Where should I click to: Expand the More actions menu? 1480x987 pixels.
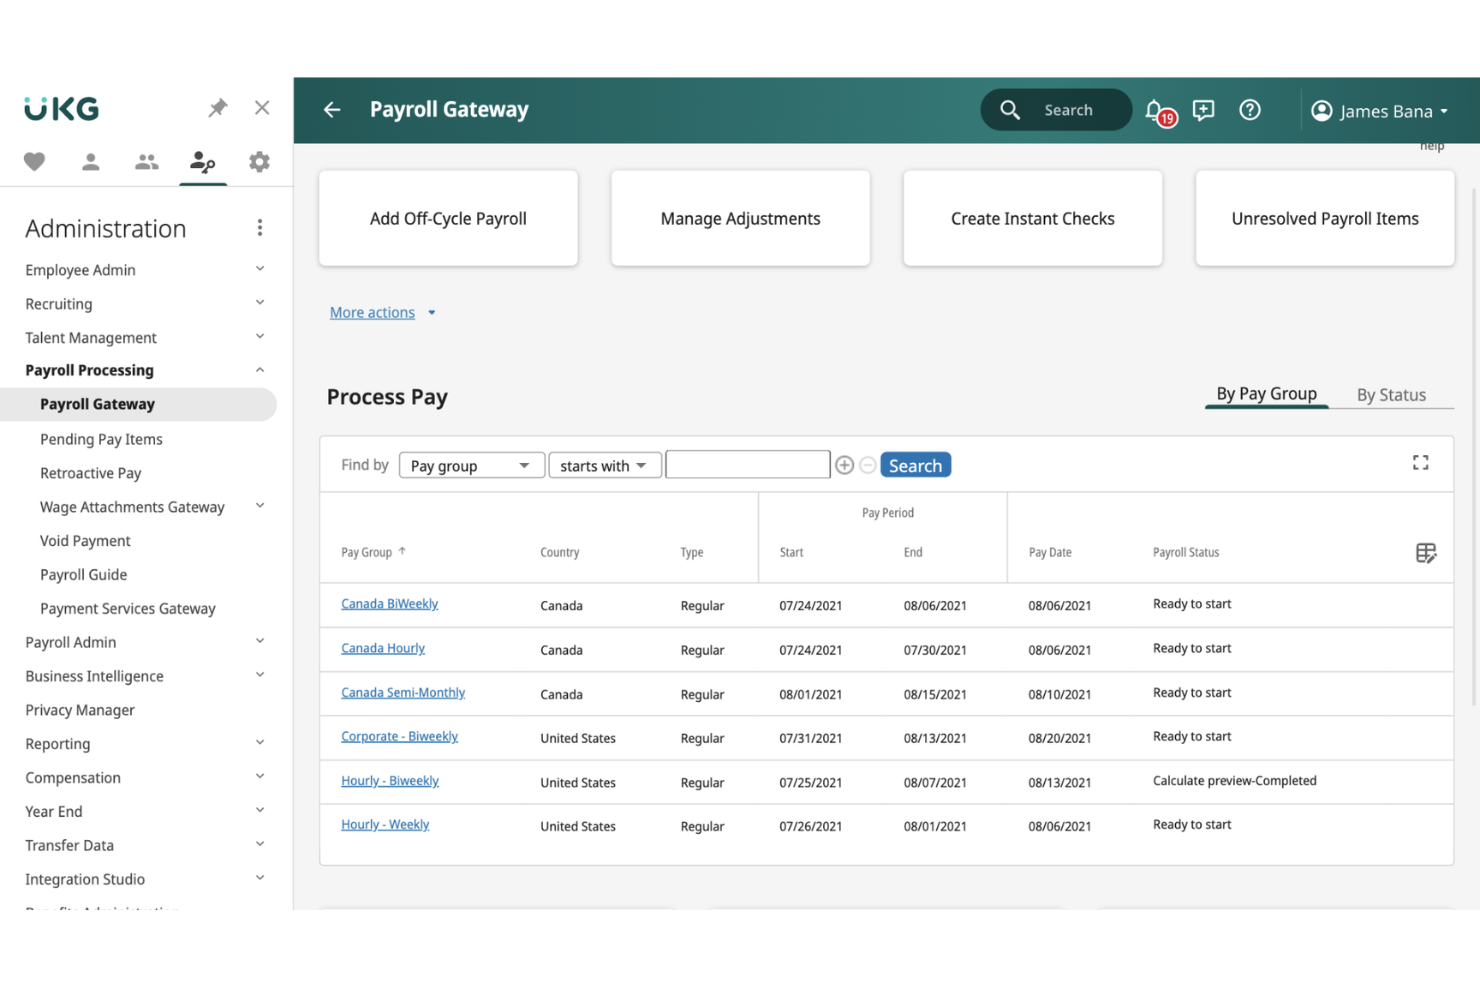point(382,313)
